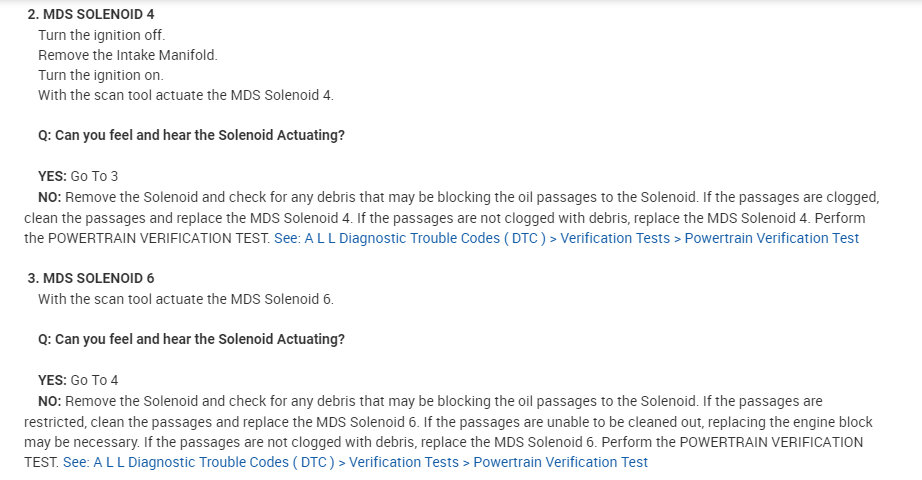Click the '2. MDS SOLENOID 4' heading
This screenshot has width=922, height=480.
pyautogui.click(x=91, y=14)
